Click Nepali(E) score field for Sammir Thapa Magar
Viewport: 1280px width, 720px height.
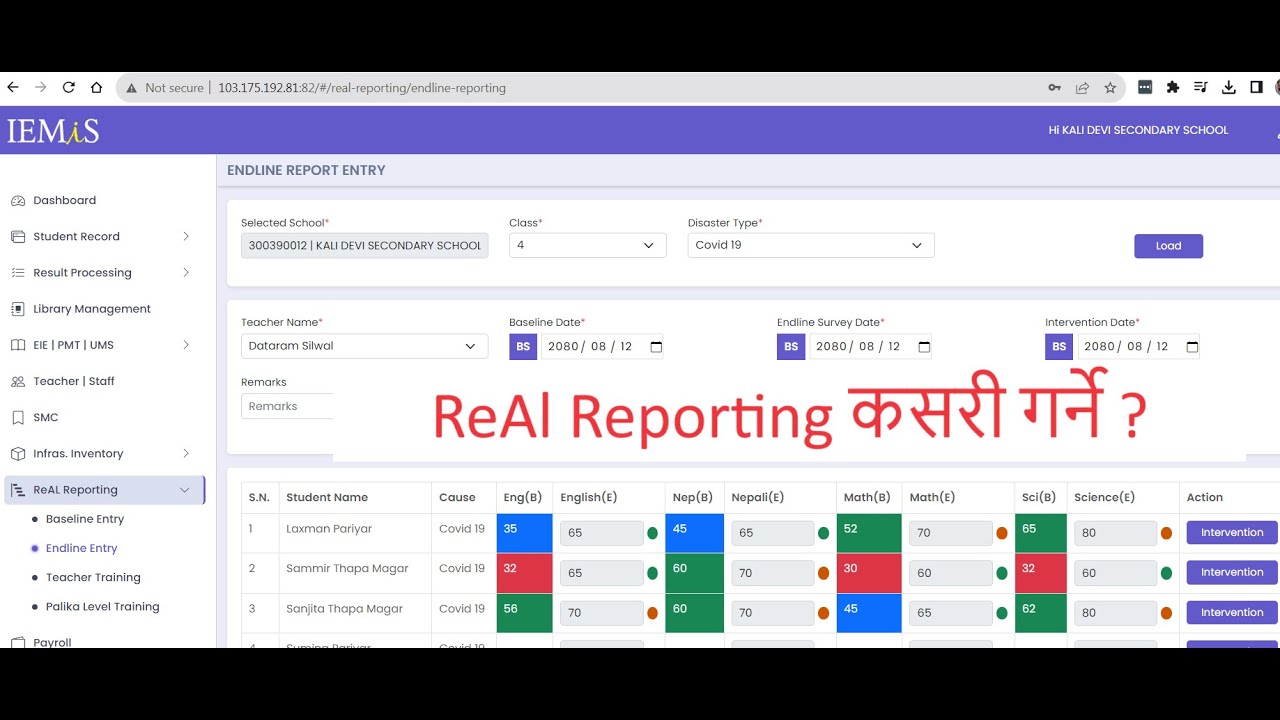[x=772, y=573]
